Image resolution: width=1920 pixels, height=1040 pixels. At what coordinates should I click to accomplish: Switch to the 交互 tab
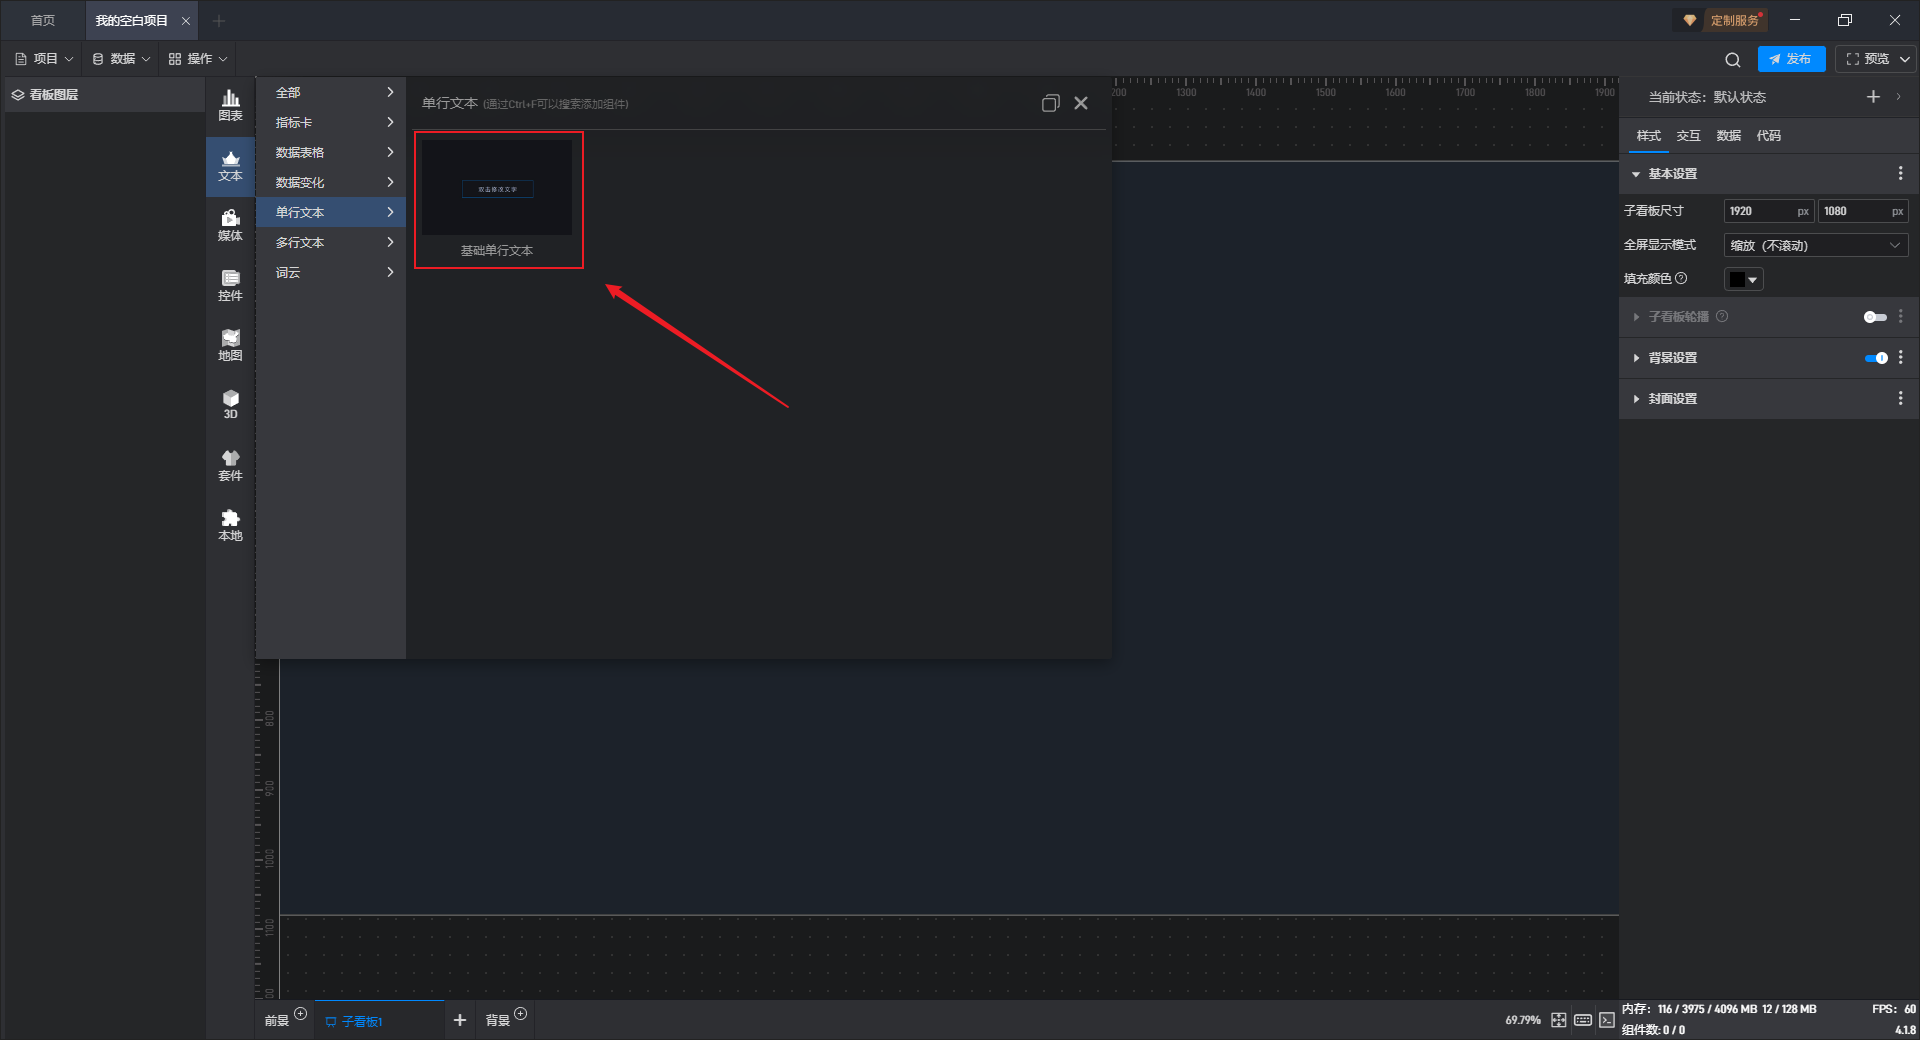[x=1688, y=136]
